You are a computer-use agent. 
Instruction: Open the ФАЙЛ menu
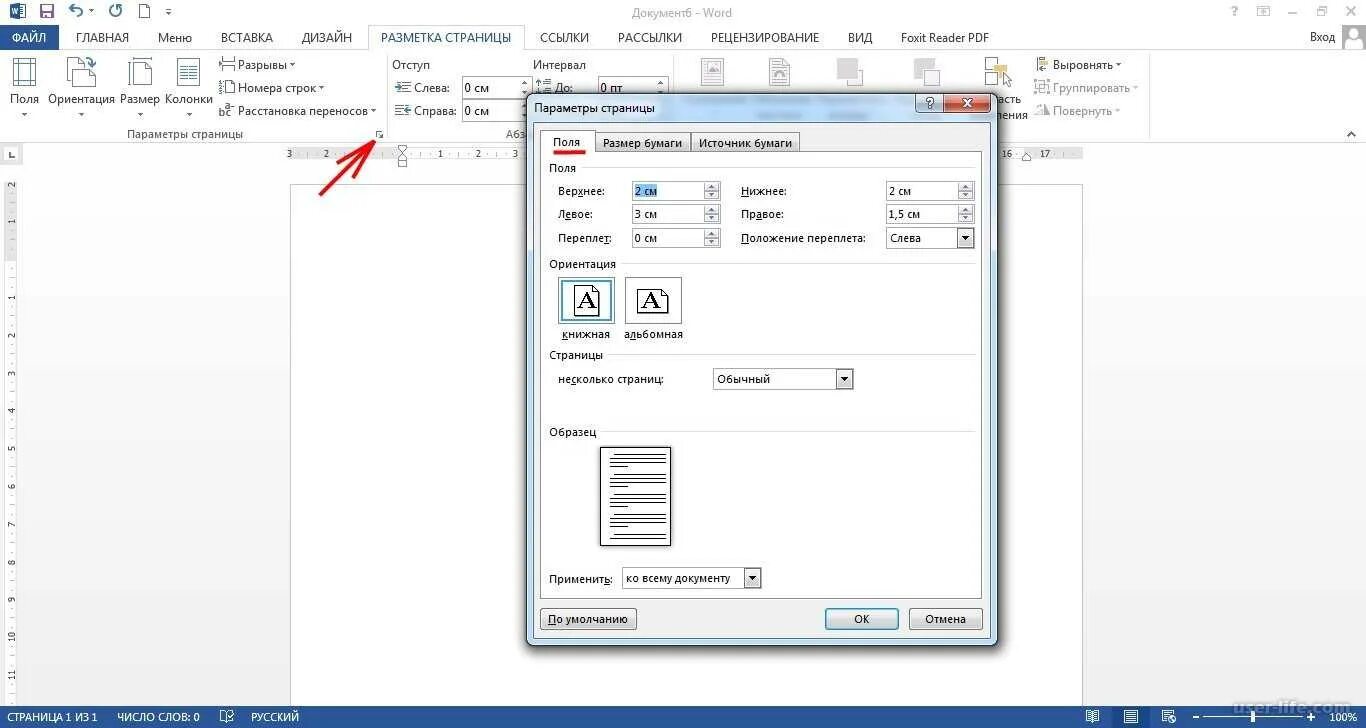coord(29,37)
